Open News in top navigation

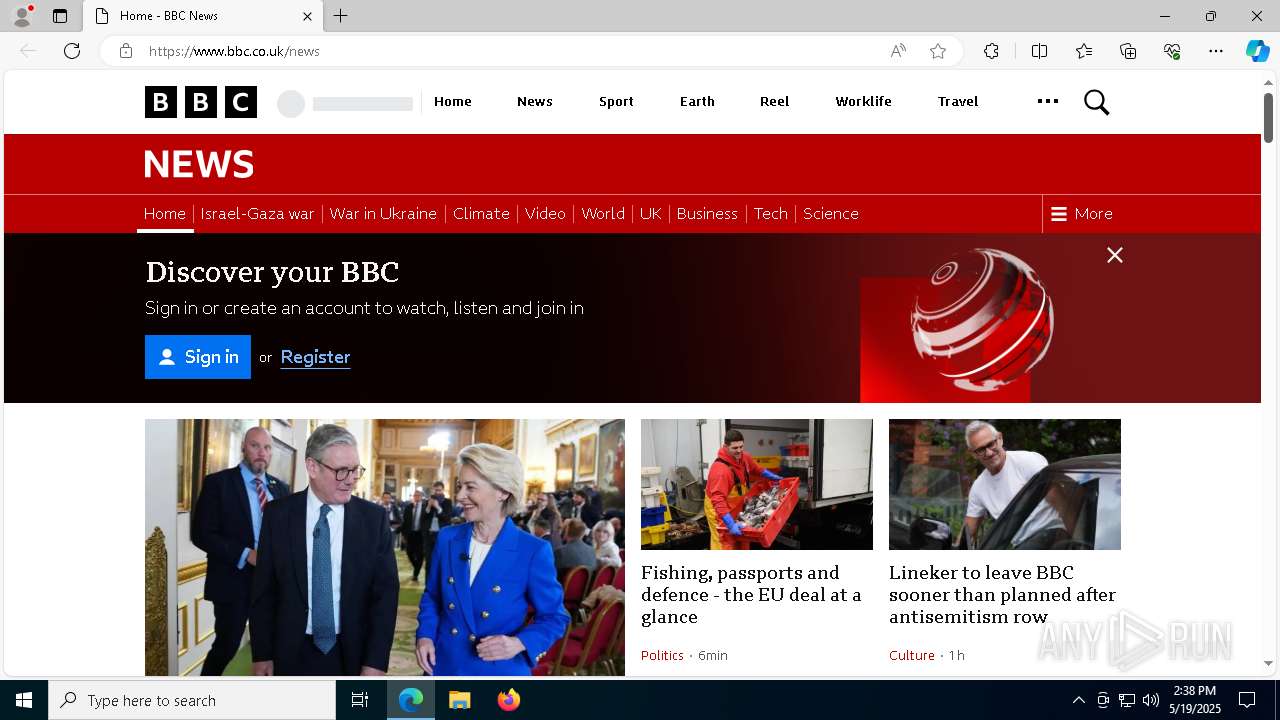point(535,101)
